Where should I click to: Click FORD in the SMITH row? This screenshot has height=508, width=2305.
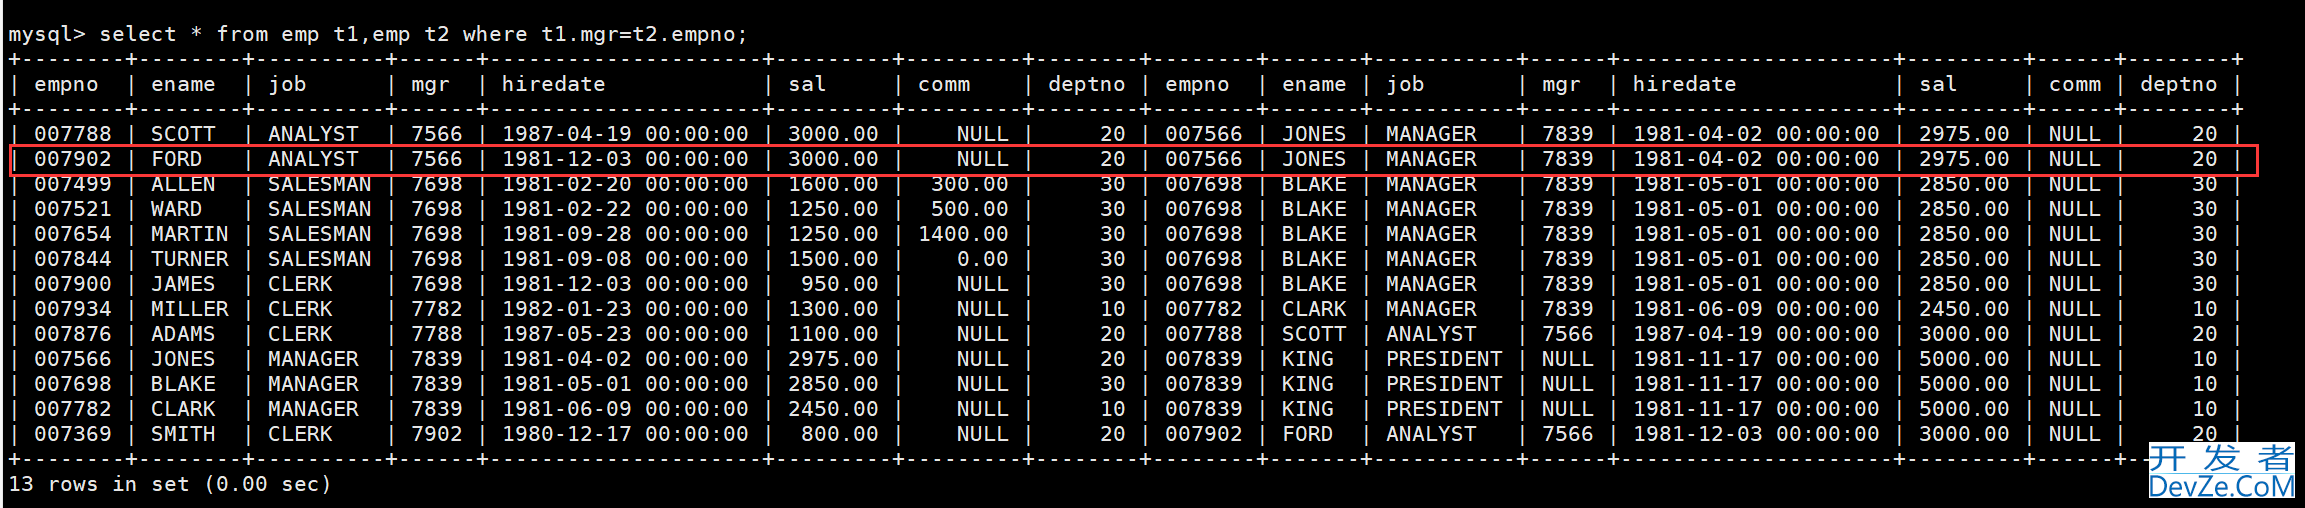(x=1308, y=434)
